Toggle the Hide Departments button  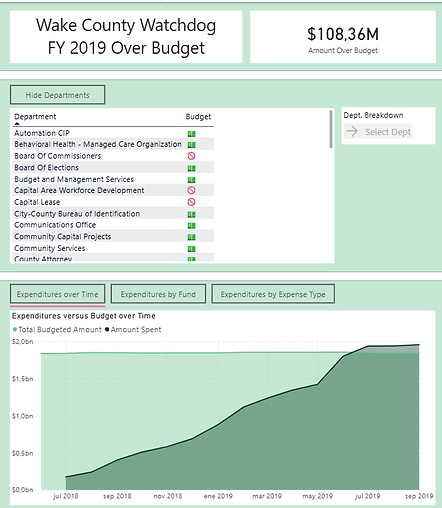58,95
